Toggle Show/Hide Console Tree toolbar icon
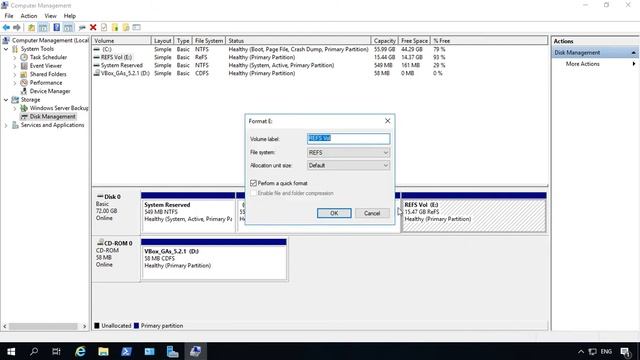 tap(43, 27)
